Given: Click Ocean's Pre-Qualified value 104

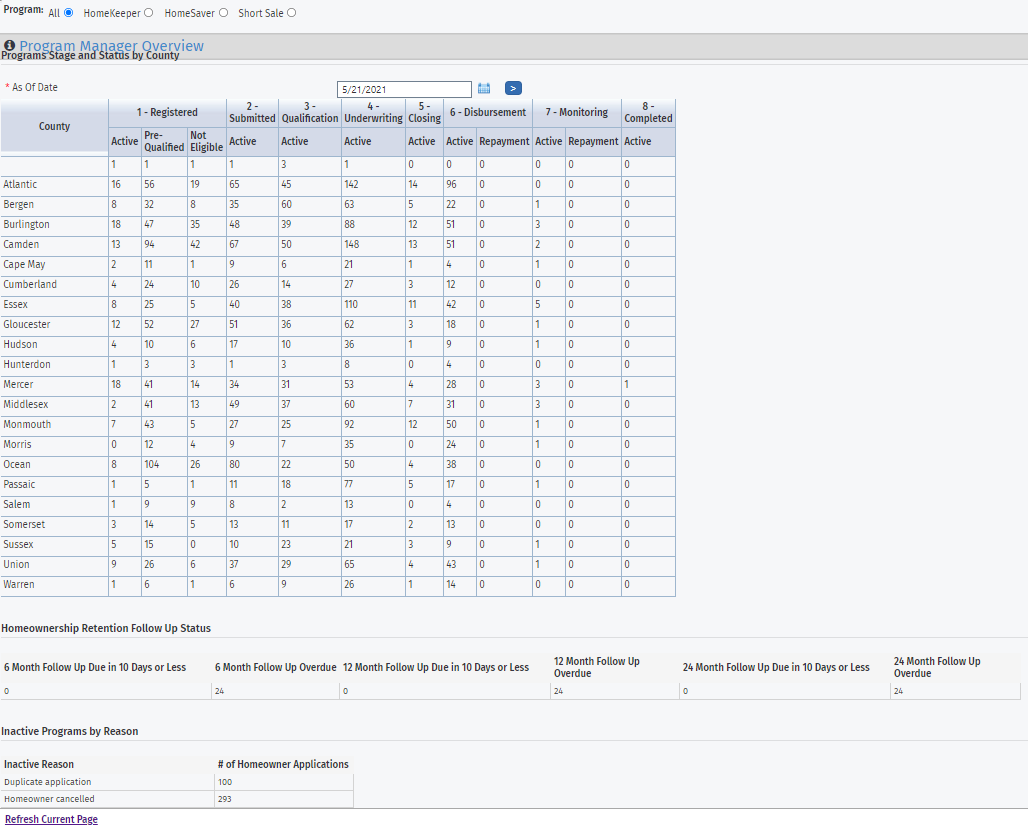Looking at the screenshot, I should pos(151,464).
